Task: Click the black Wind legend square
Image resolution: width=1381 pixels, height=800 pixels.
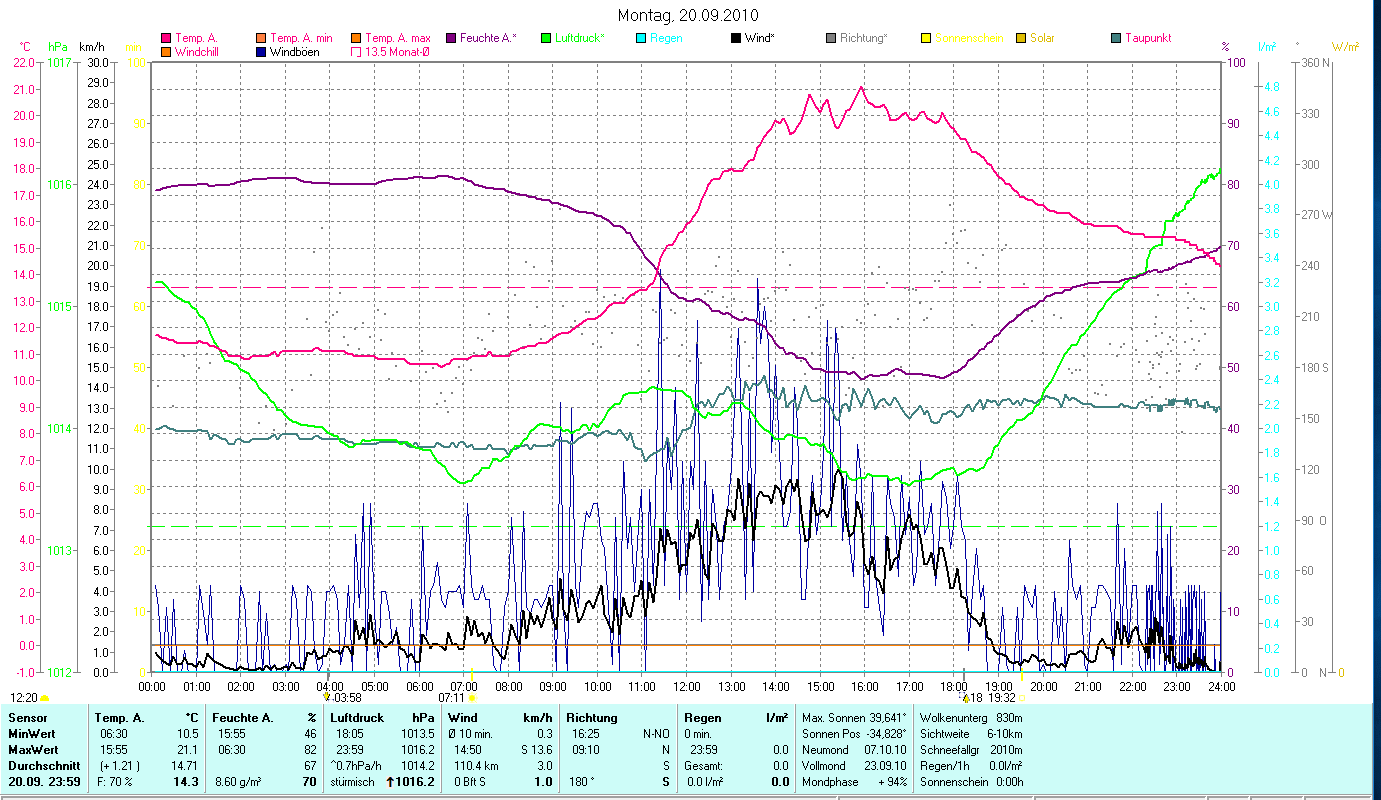Action: pyautogui.click(x=736, y=38)
